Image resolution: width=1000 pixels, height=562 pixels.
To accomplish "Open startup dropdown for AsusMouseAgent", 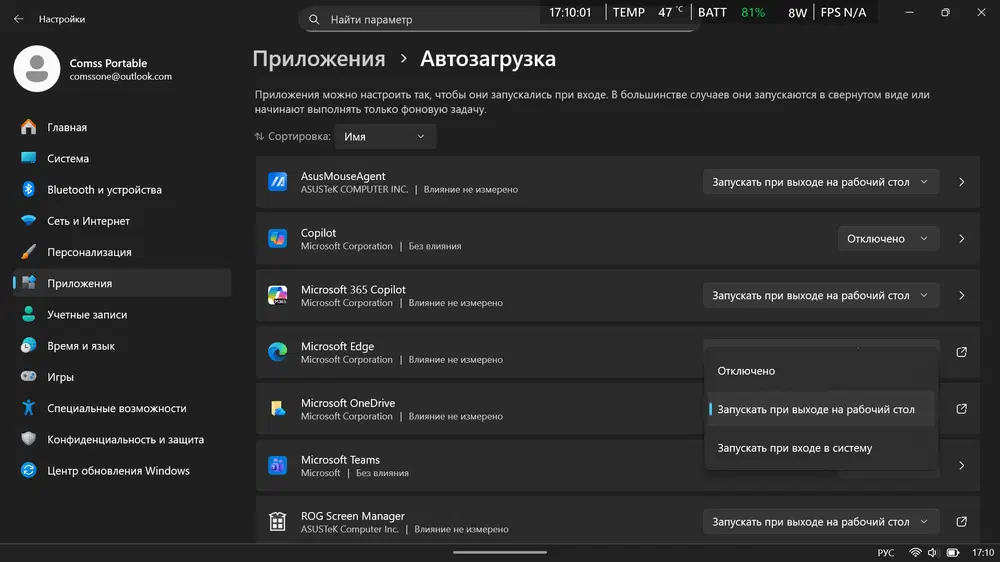I will [821, 182].
